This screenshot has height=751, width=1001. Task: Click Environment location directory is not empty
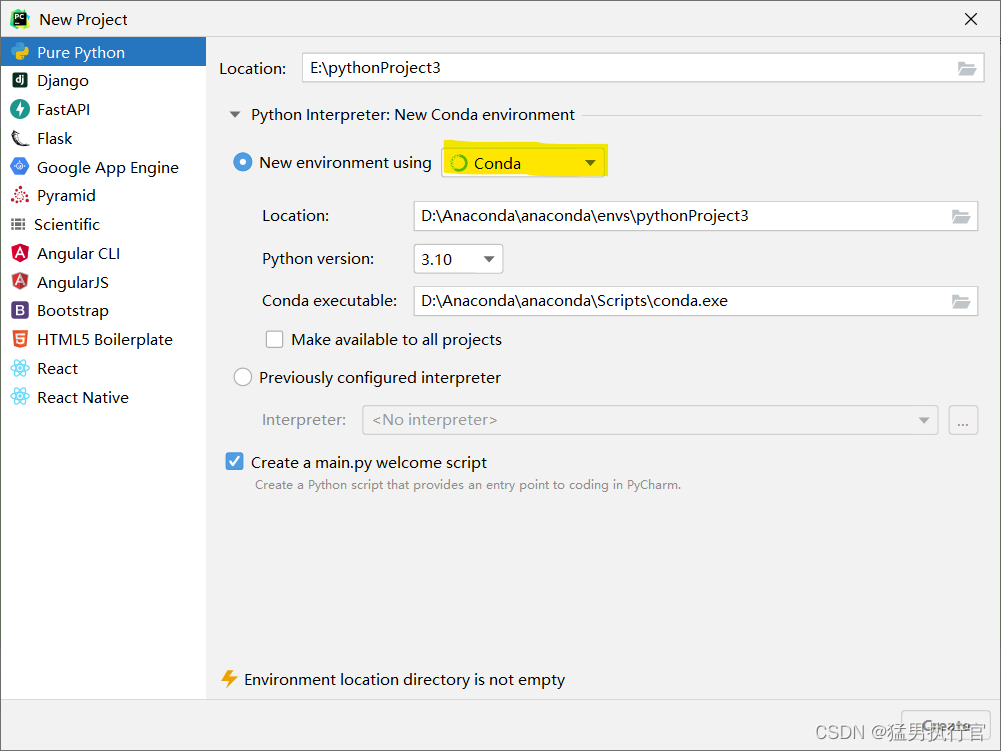pyautogui.click(x=405, y=679)
